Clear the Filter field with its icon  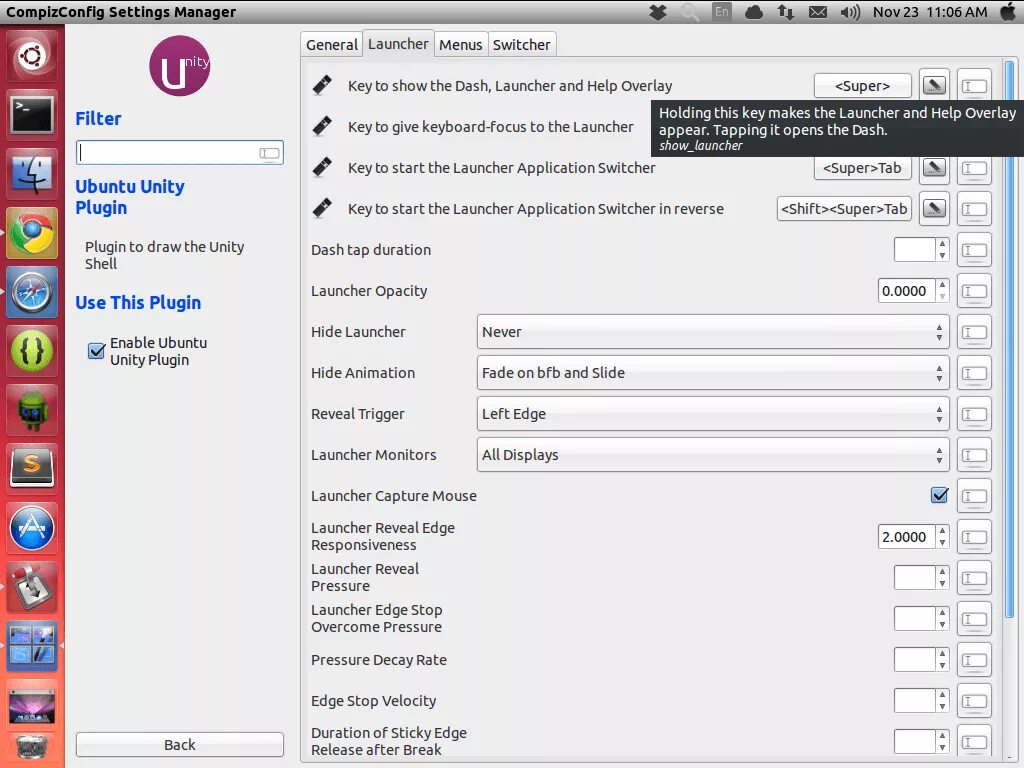point(269,153)
